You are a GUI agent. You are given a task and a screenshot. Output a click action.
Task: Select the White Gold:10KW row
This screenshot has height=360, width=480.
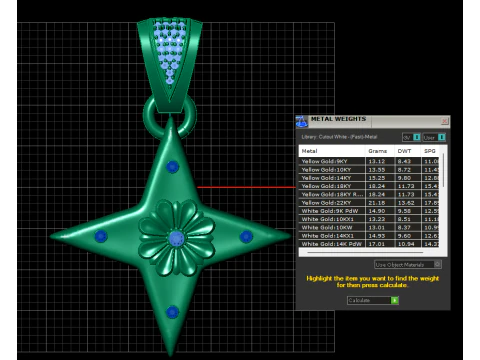pyautogui.click(x=369, y=228)
